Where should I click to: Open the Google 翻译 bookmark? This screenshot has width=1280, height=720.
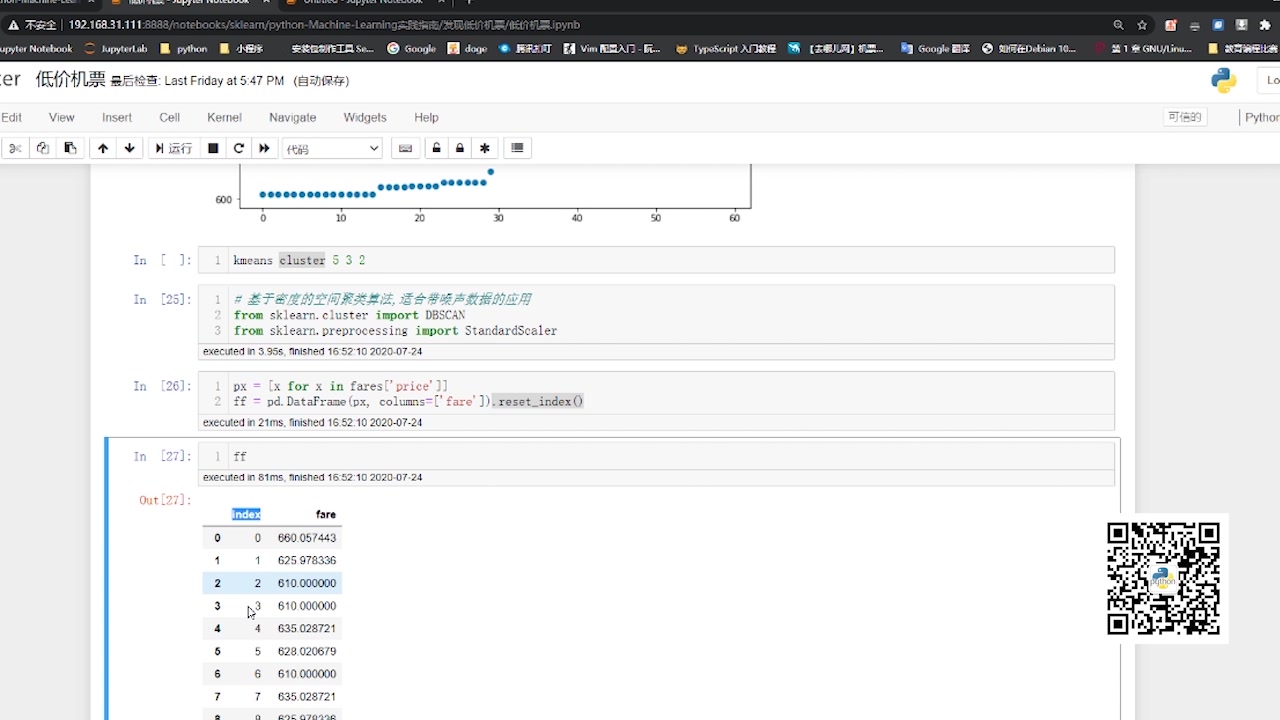(x=935, y=48)
